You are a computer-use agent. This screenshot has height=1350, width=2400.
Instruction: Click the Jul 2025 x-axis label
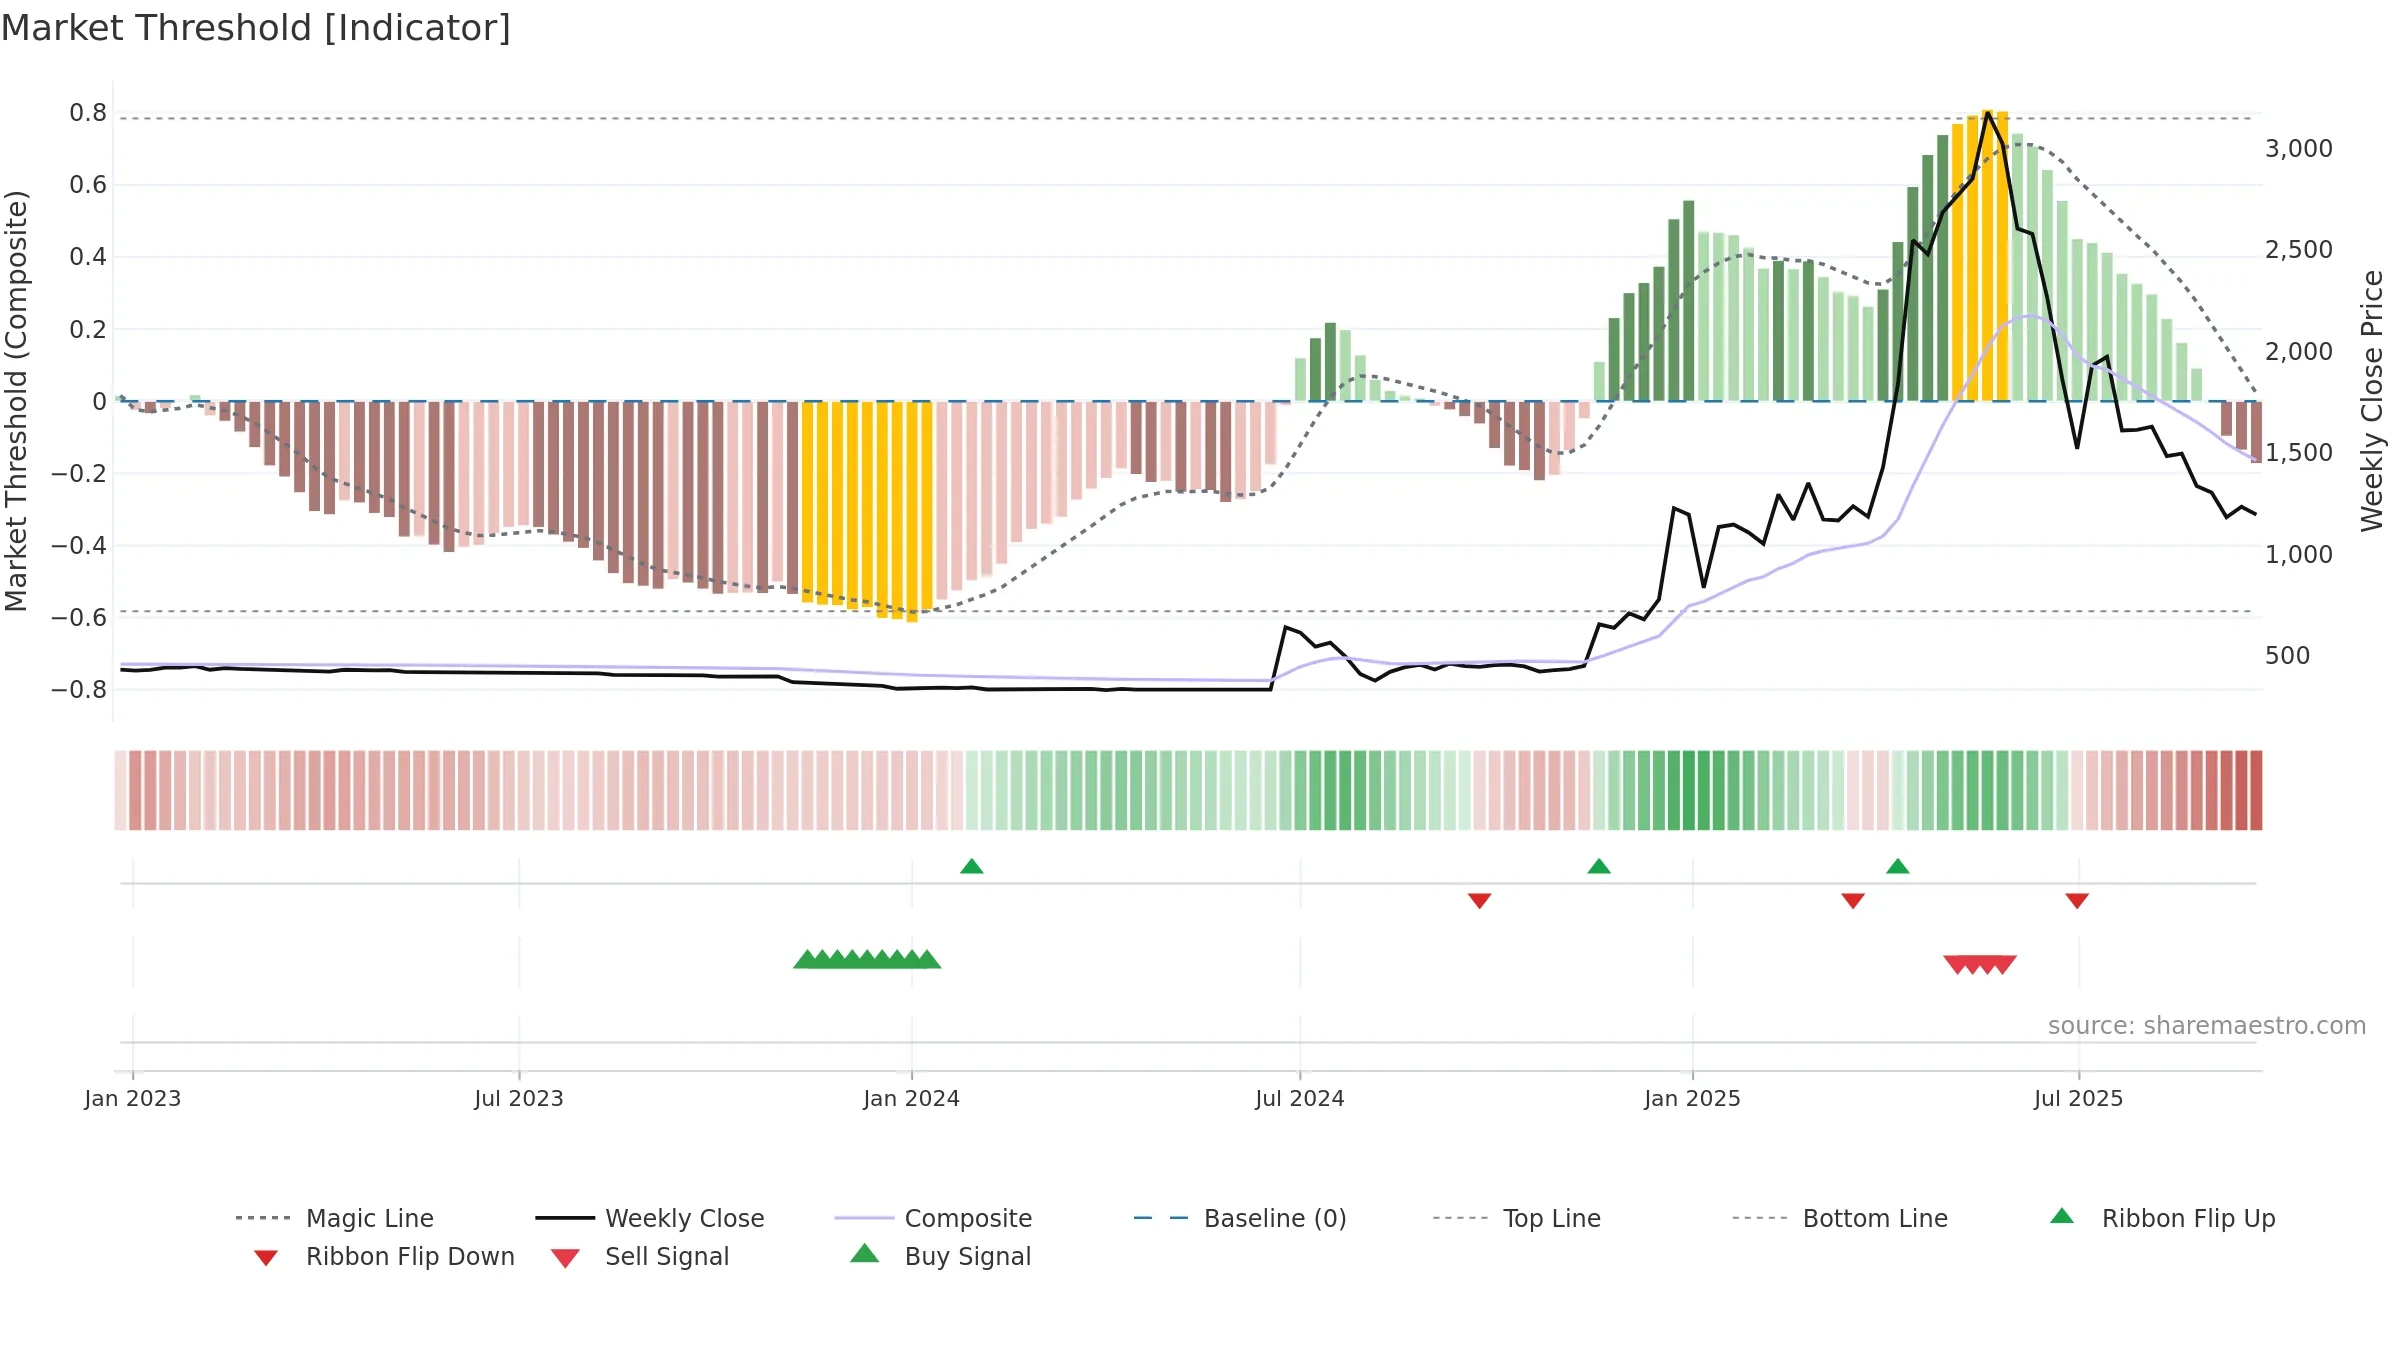click(2079, 1098)
